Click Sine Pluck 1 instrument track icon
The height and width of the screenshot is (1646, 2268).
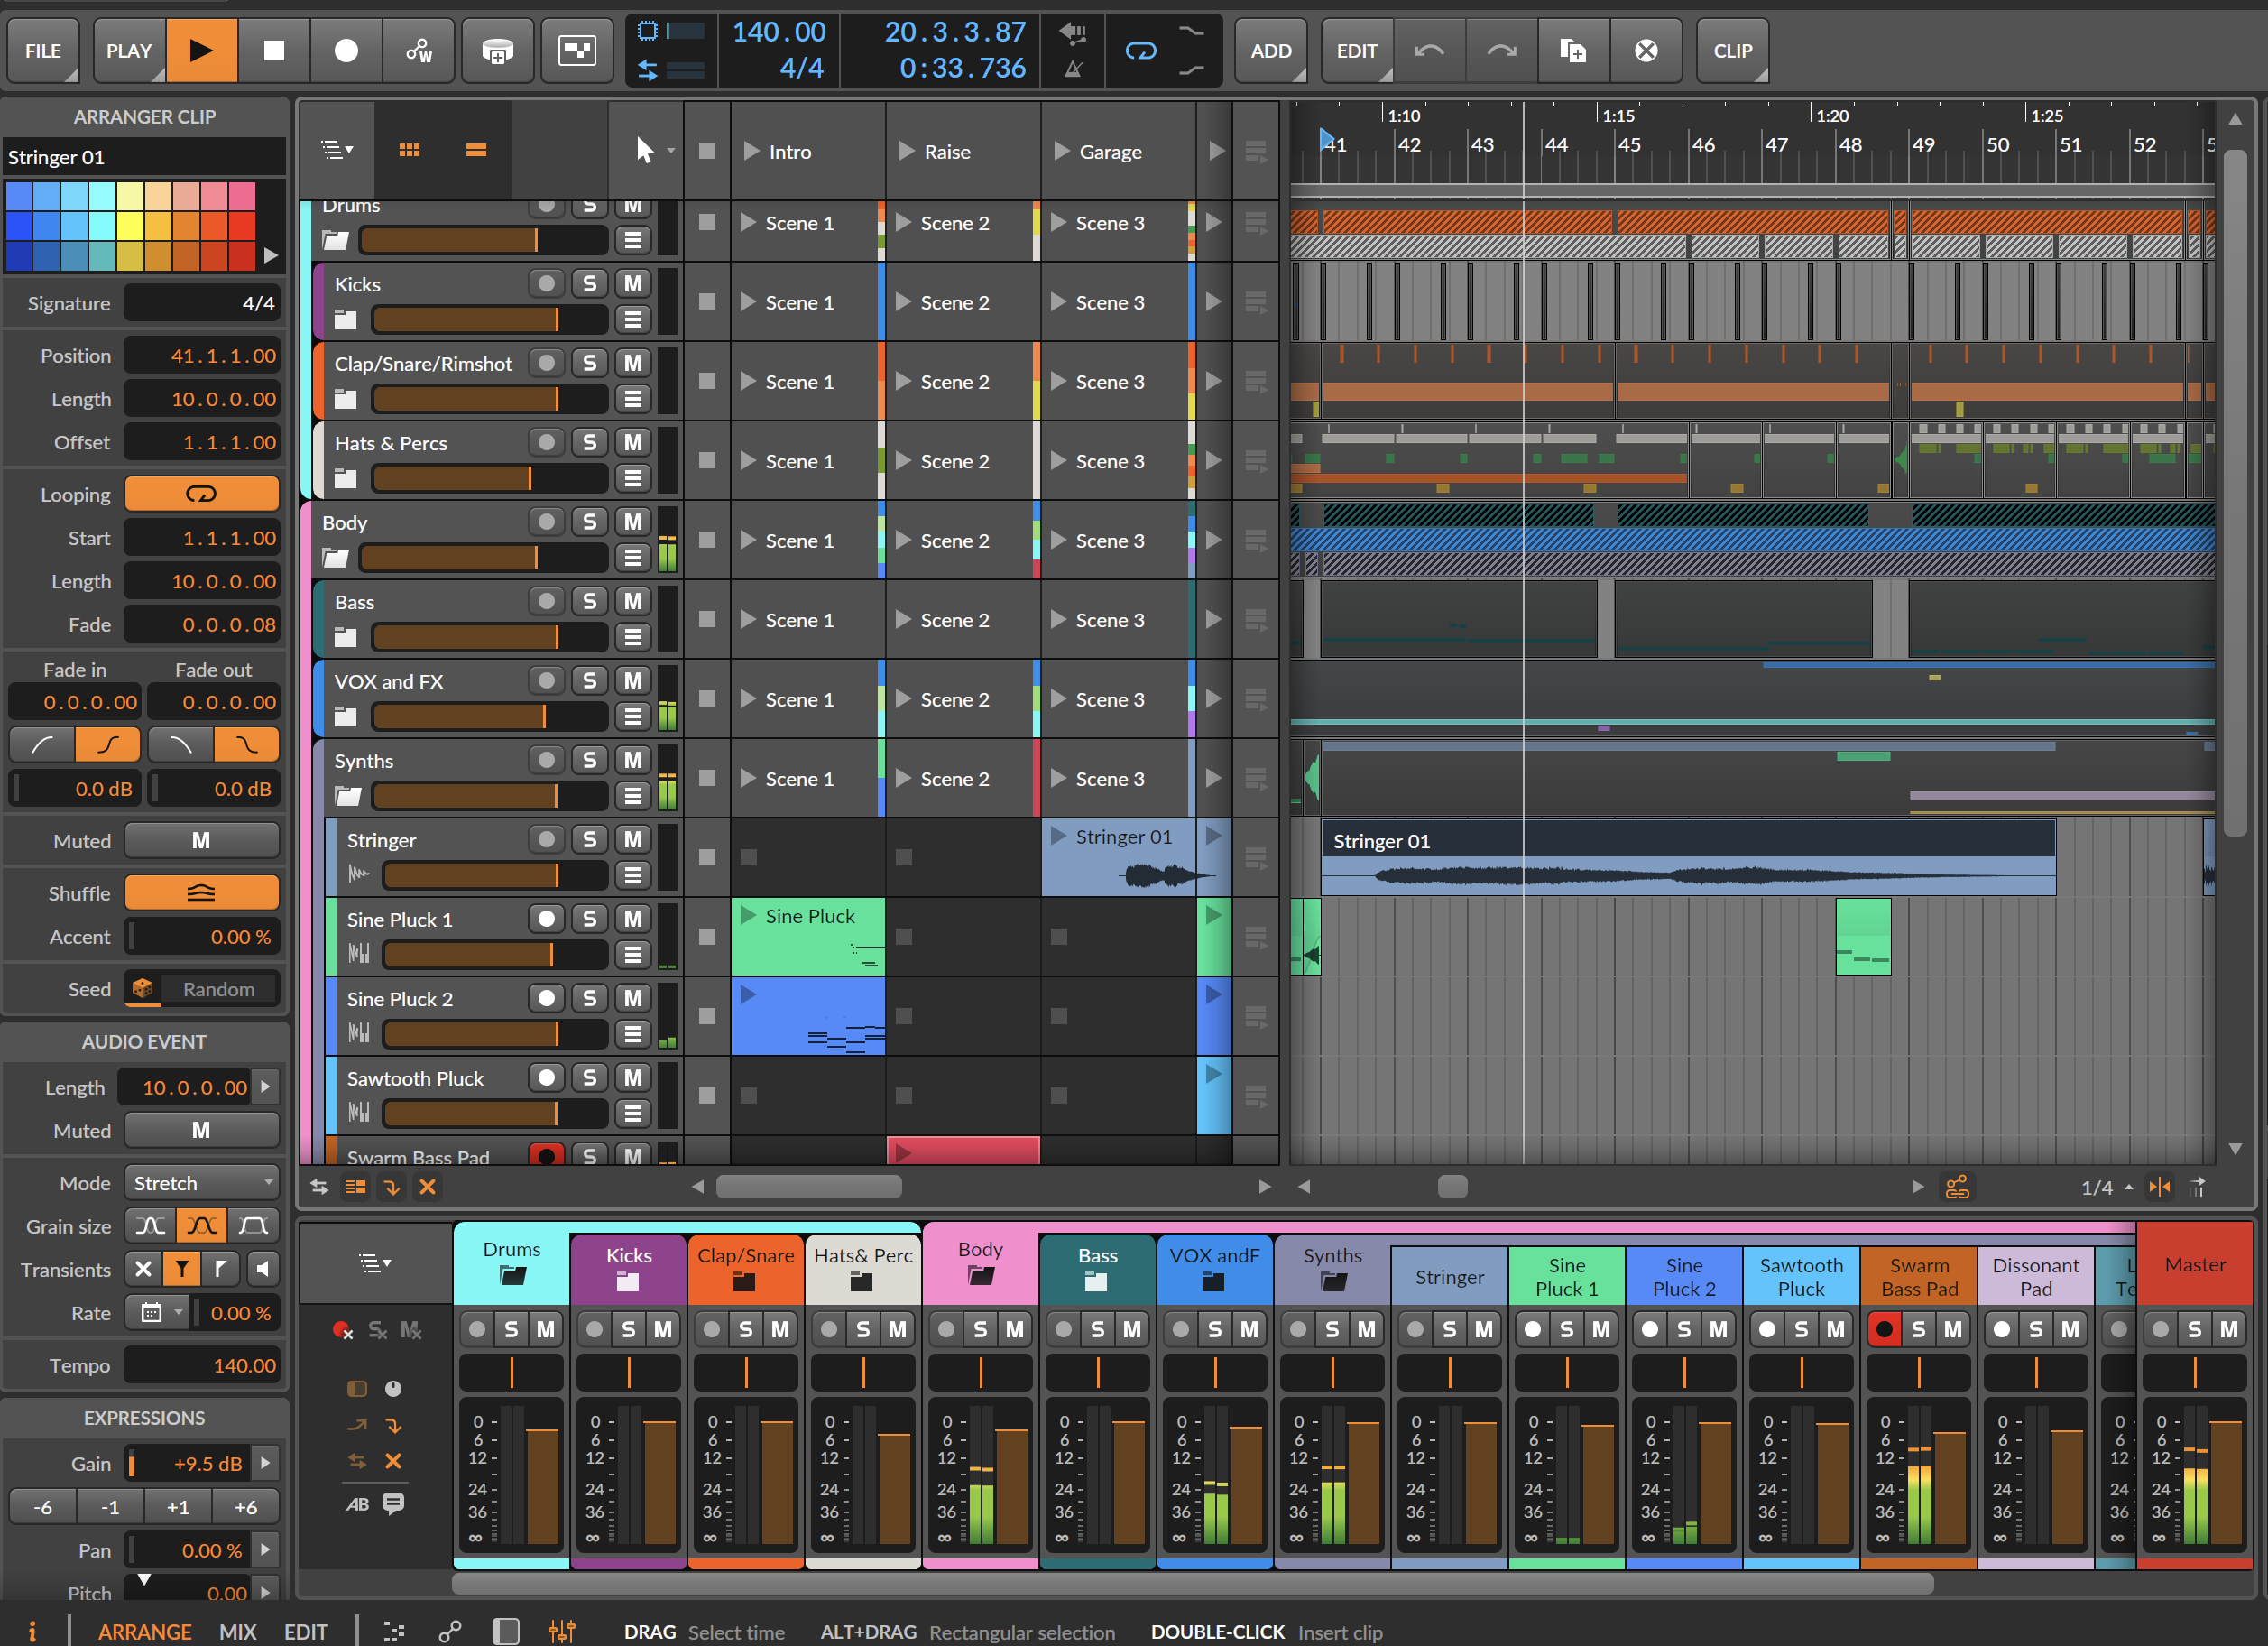tap(358, 954)
